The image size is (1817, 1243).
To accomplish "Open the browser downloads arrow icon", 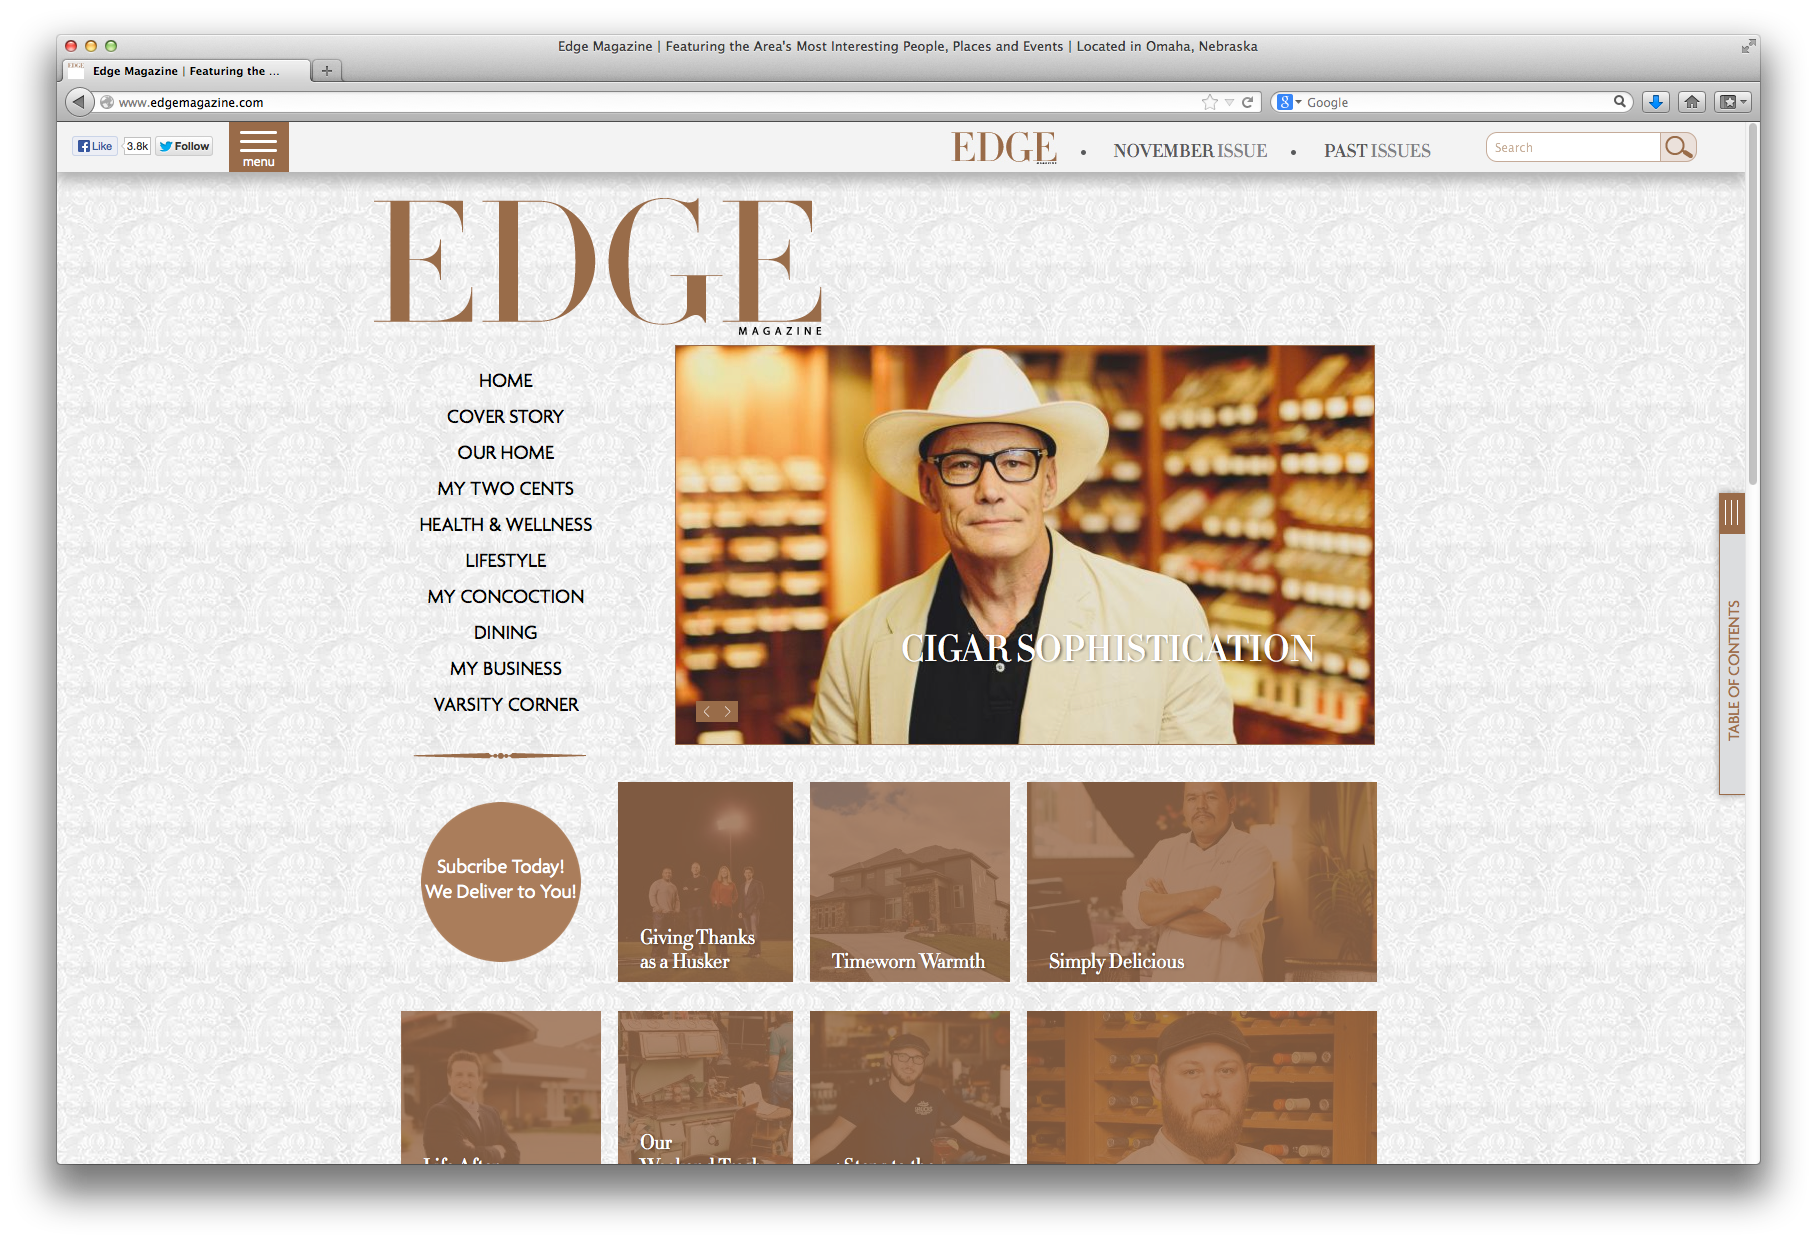I will click(1656, 102).
